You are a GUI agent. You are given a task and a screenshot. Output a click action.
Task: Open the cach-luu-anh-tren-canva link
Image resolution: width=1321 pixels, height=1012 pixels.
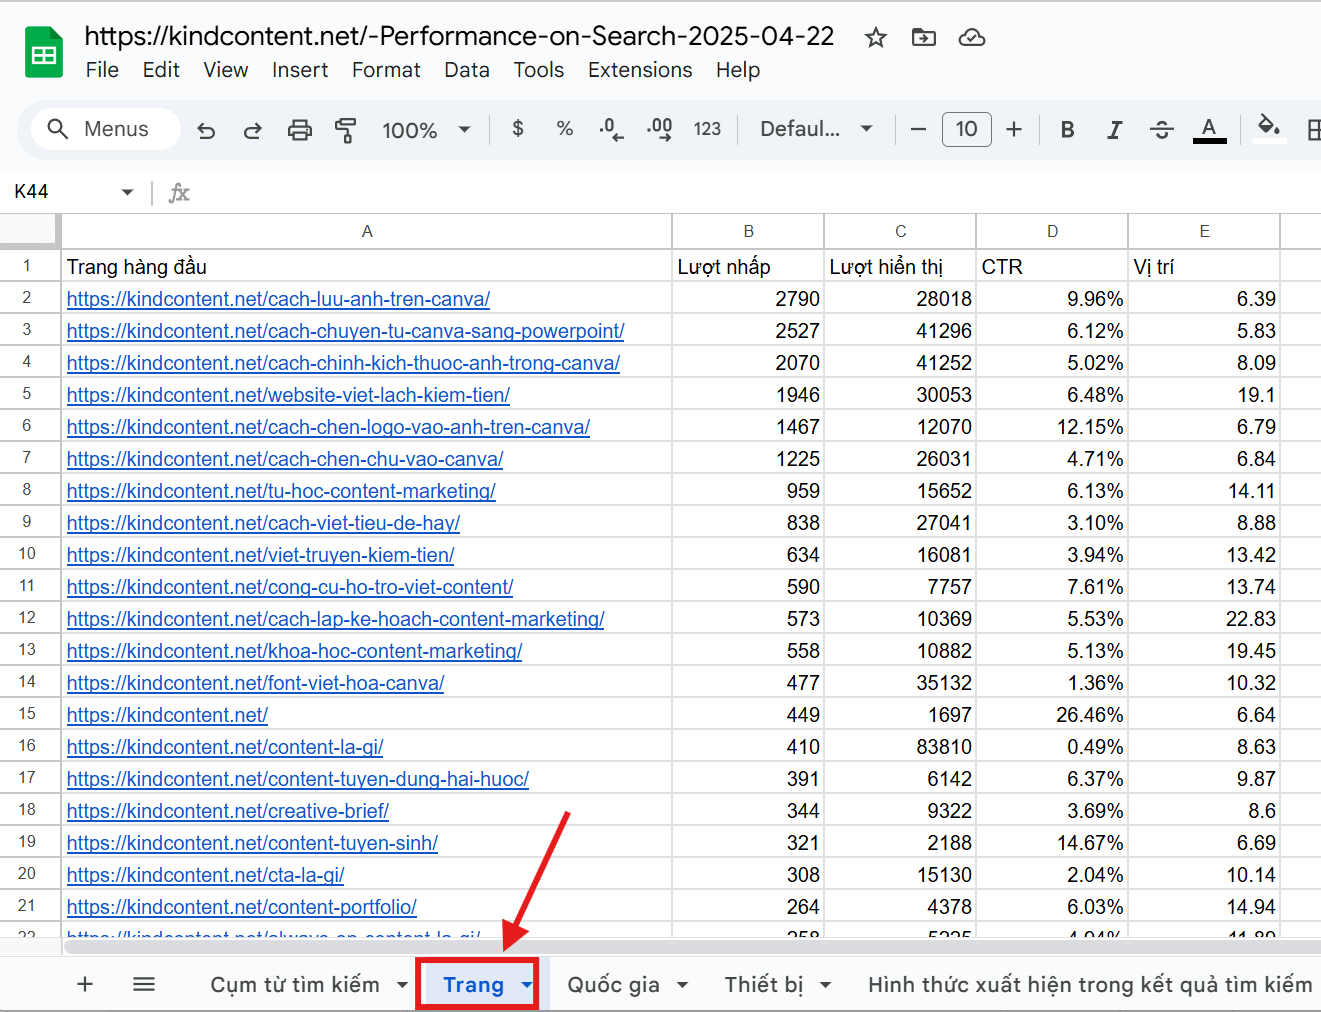[x=278, y=299]
